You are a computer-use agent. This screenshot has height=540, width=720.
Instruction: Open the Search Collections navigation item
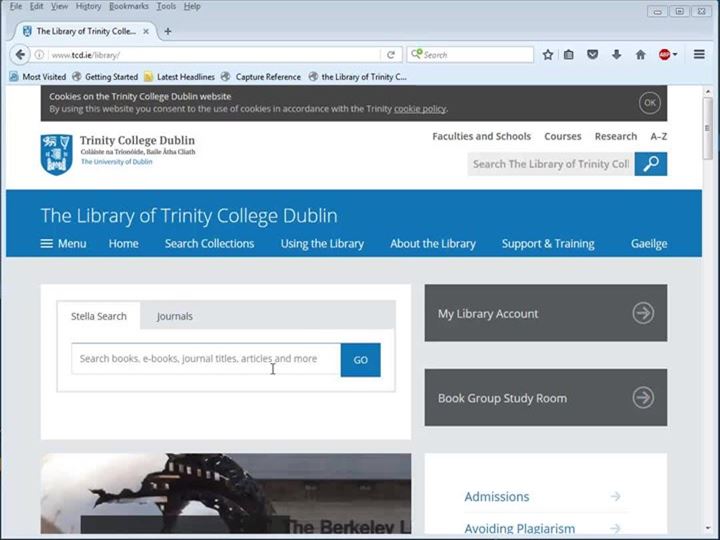[x=209, y=243]
